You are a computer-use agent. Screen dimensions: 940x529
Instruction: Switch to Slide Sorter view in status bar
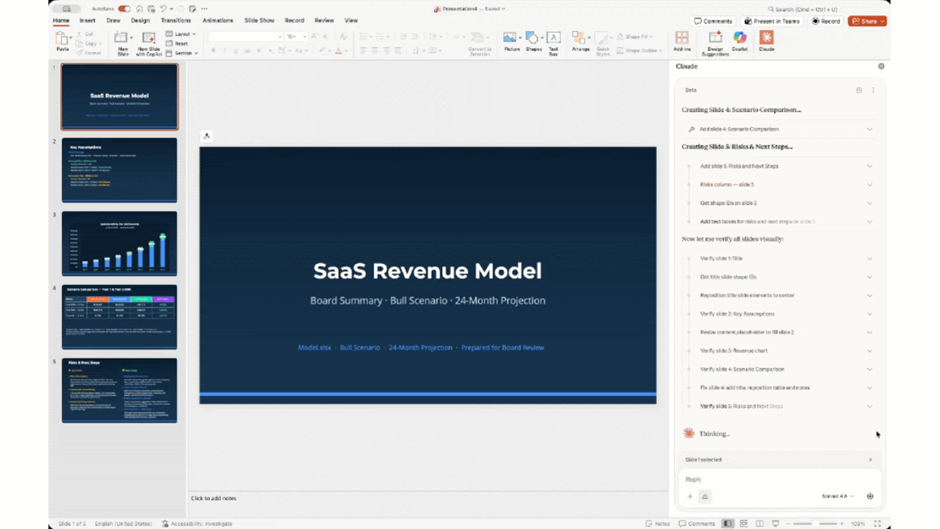pos(744,523)
